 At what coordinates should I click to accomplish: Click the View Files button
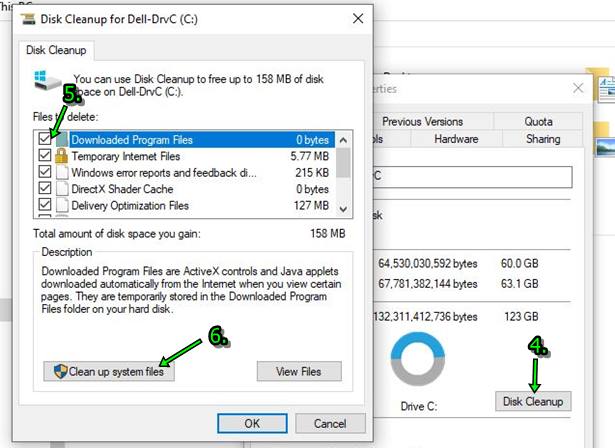[299, 372]
